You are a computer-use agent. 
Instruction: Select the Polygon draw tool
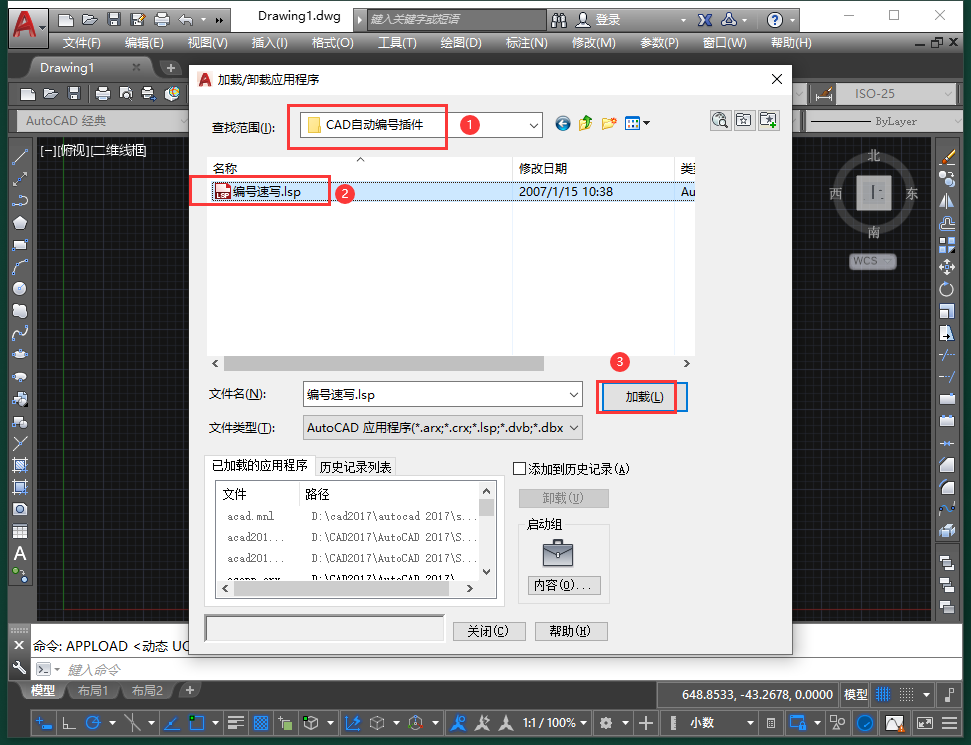[20, 223]
